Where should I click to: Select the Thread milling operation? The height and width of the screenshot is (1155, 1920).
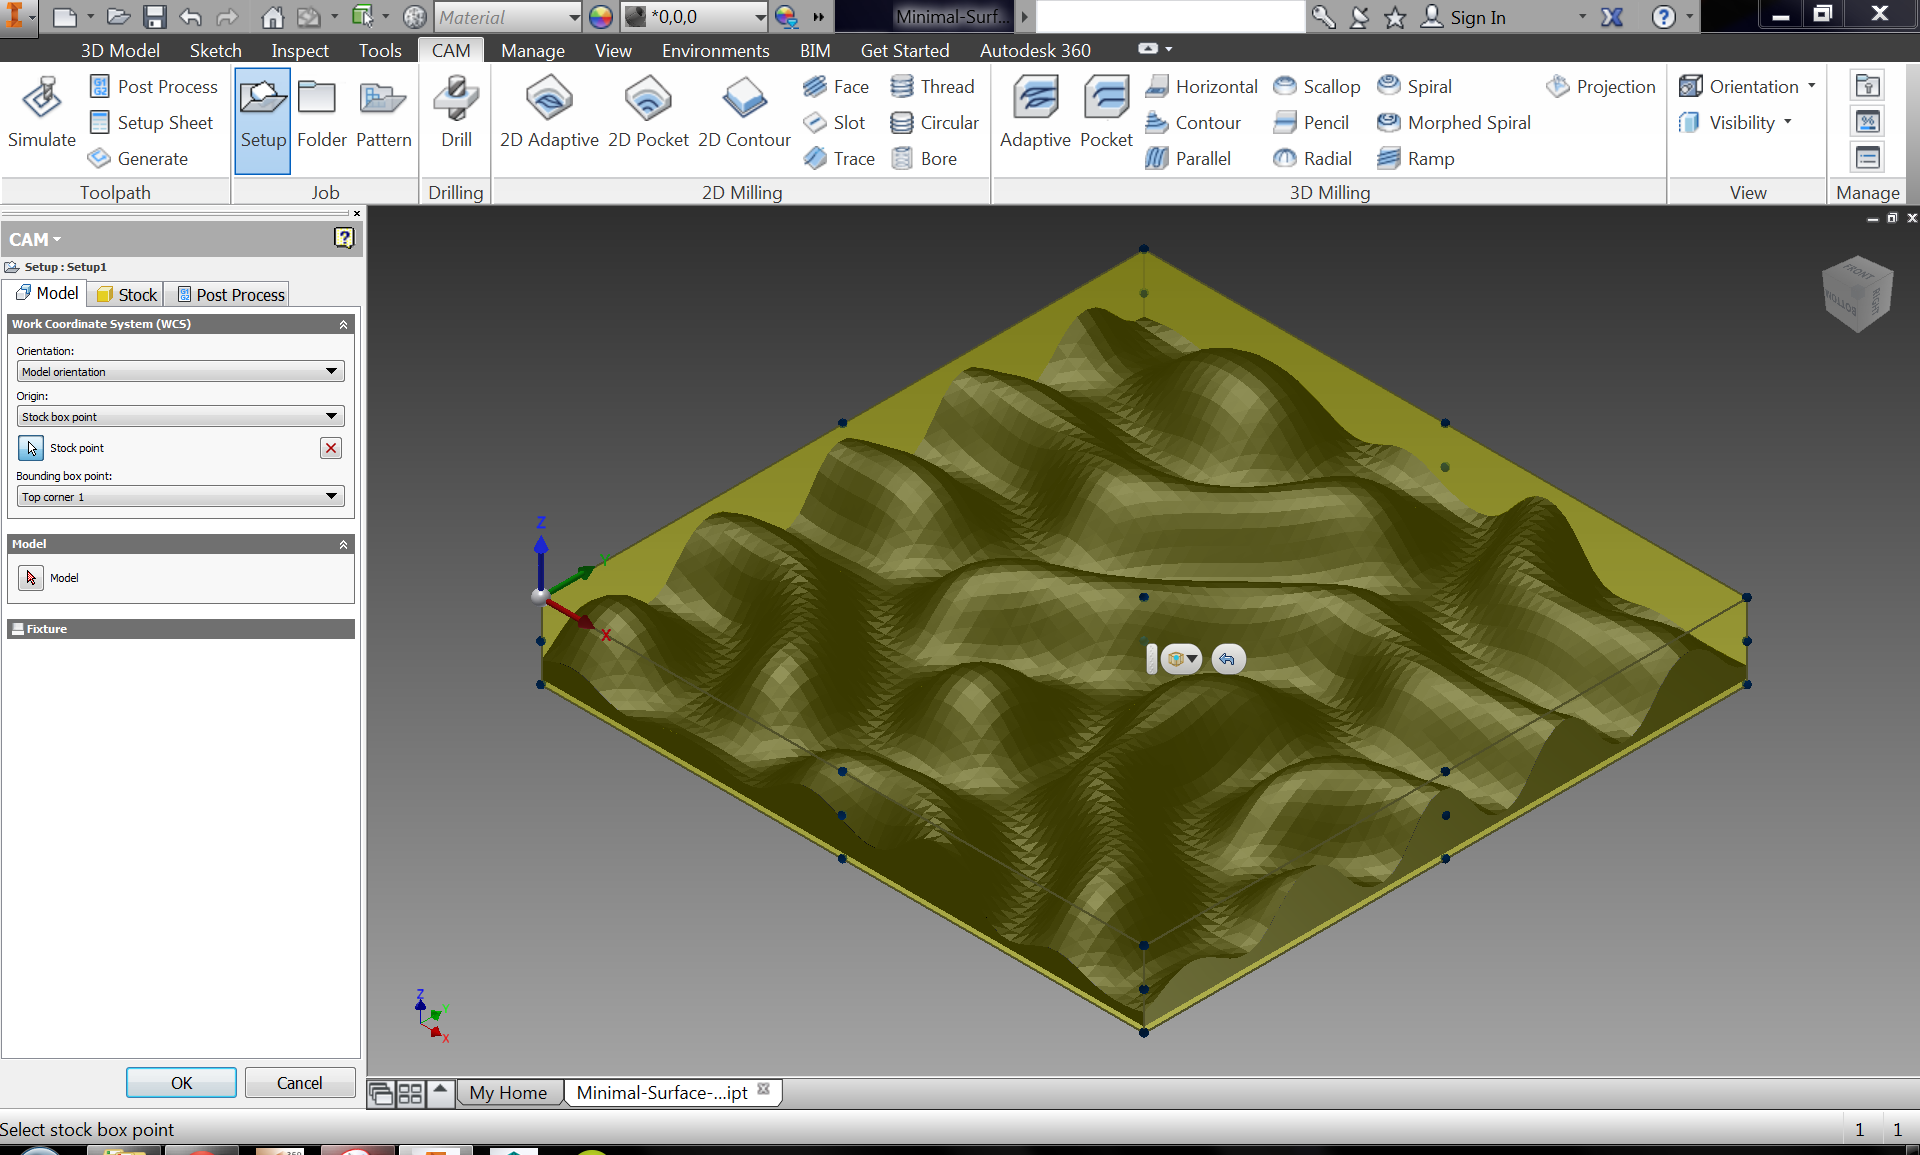pos(932,87)
